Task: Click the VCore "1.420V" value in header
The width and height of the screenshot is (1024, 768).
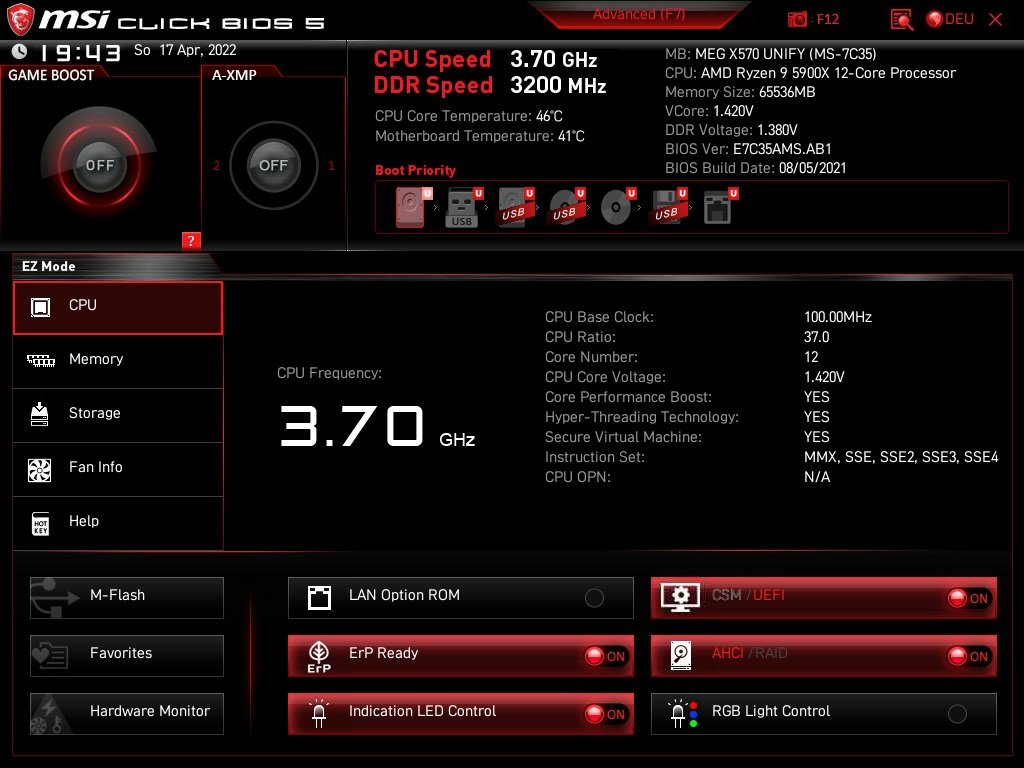Action: click(x=733, y=111)
